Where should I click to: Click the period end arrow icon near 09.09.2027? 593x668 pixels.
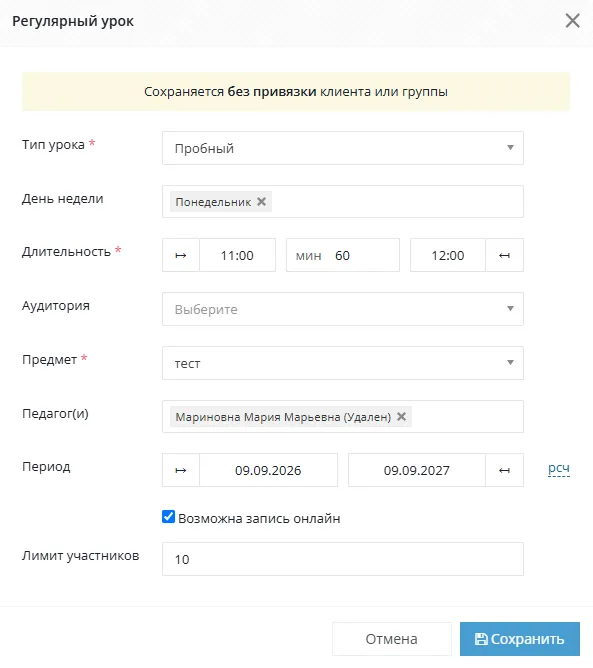tap(504, 470)
